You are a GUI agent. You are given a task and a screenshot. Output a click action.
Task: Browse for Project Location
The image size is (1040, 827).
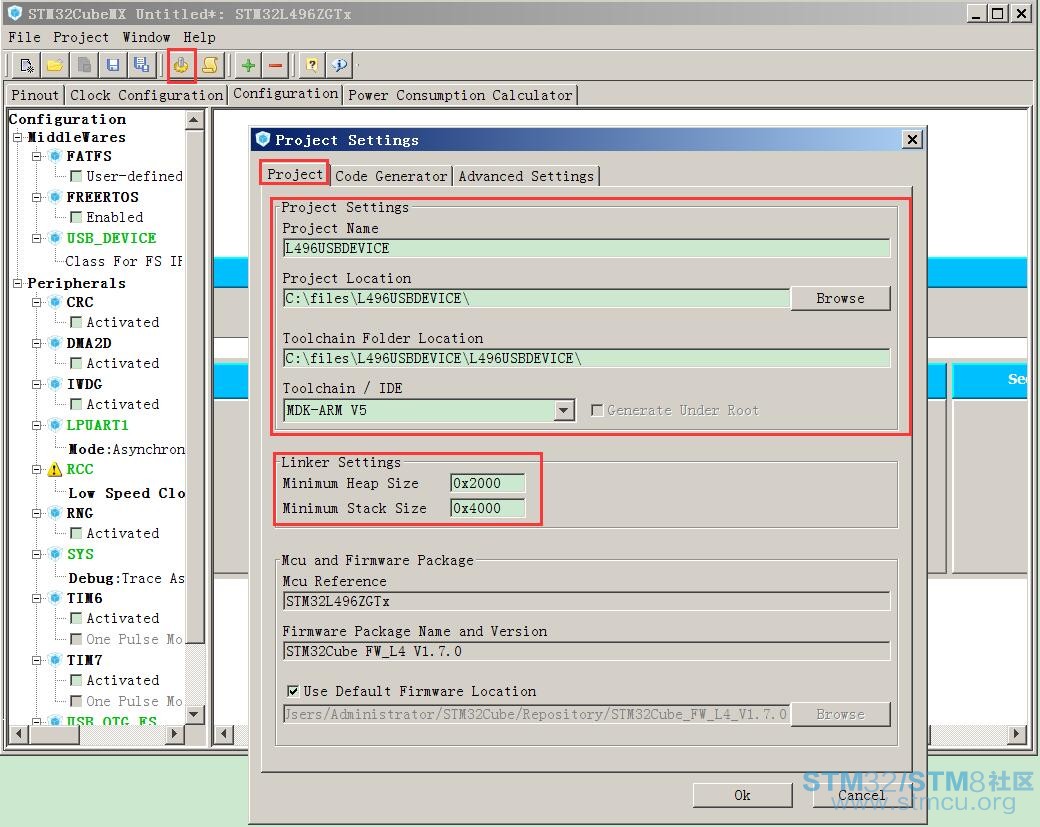click(x=840, y=298)
